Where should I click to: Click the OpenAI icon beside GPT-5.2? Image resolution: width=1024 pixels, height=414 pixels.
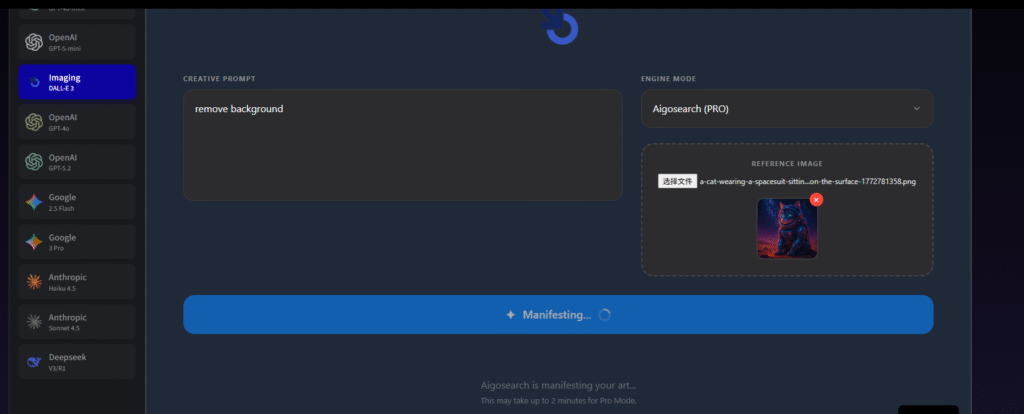point(34,162)
